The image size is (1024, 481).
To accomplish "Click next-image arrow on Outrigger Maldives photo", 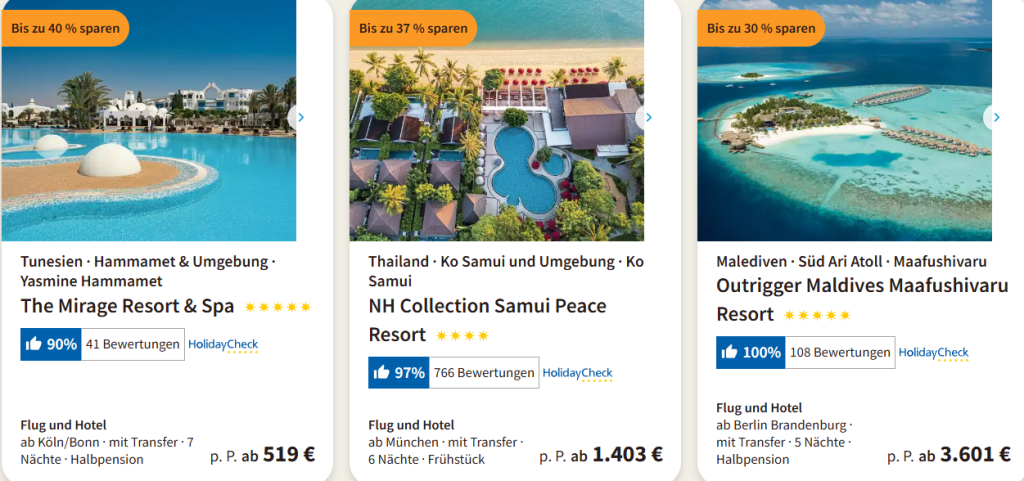I will pyautogui.click(x=995, y=118).
